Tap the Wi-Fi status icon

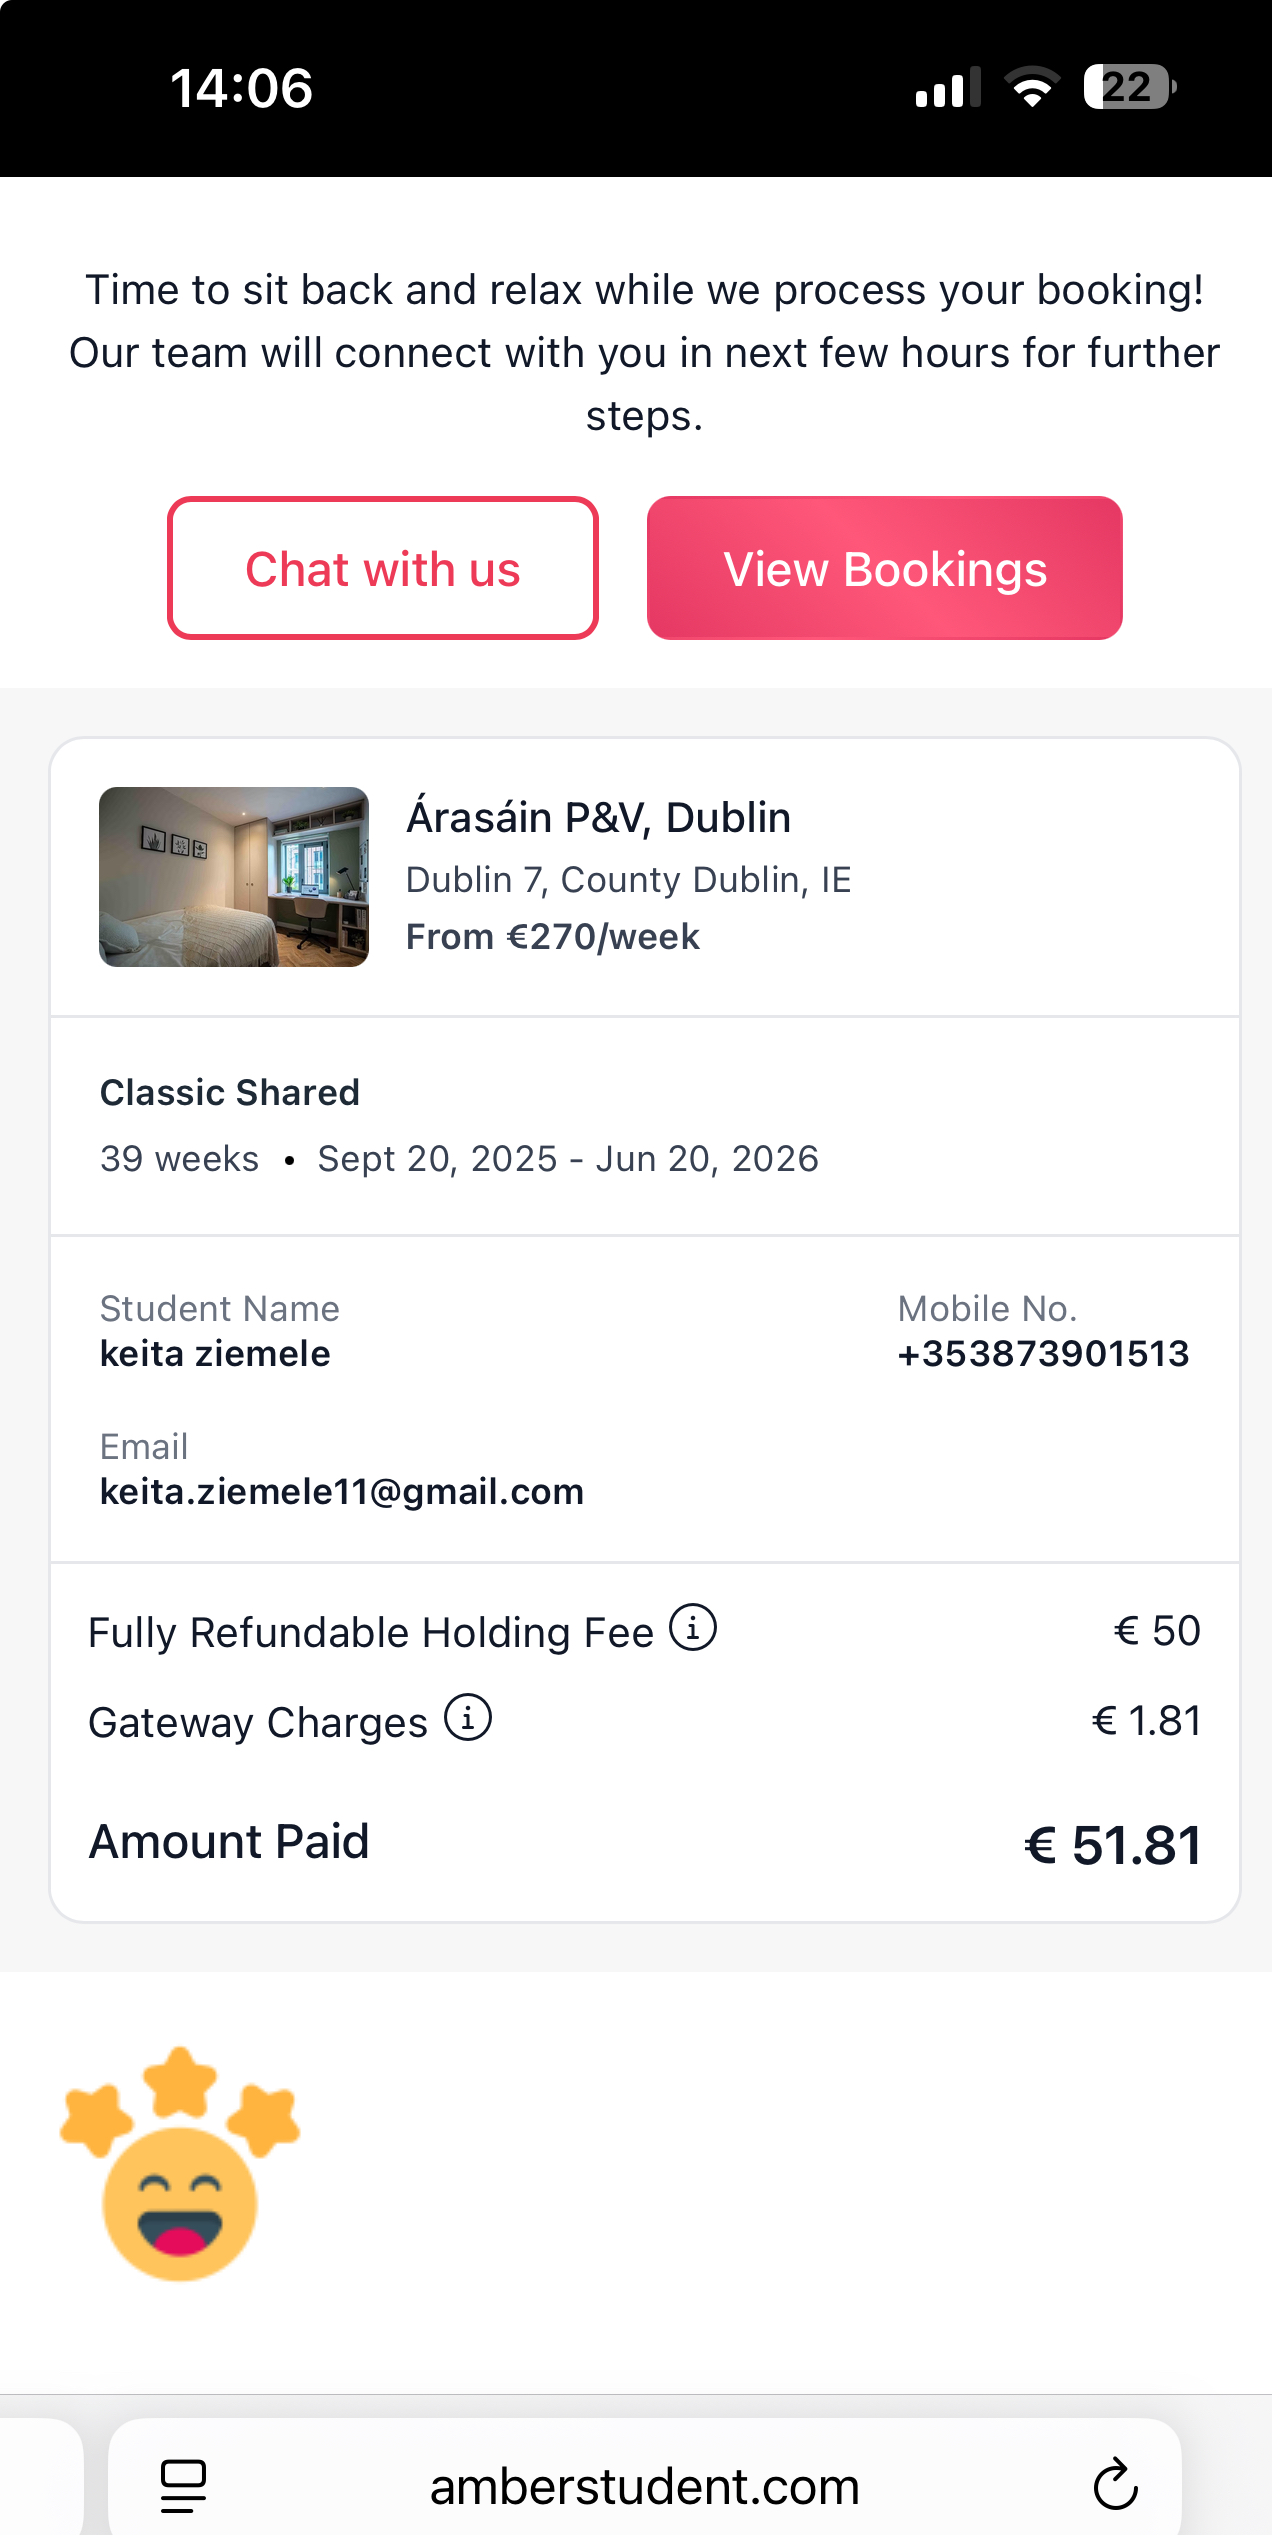coord(1032,87)
